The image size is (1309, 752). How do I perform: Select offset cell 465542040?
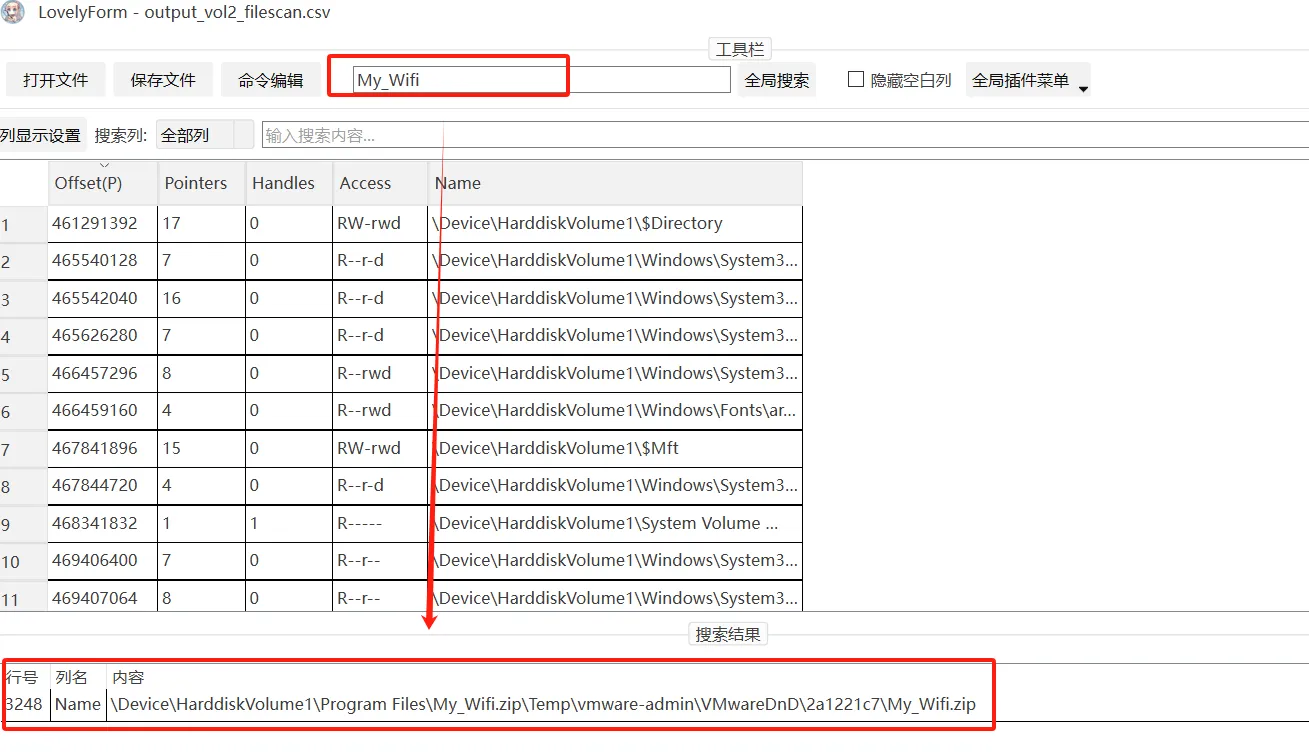click(x=103, y=298)
